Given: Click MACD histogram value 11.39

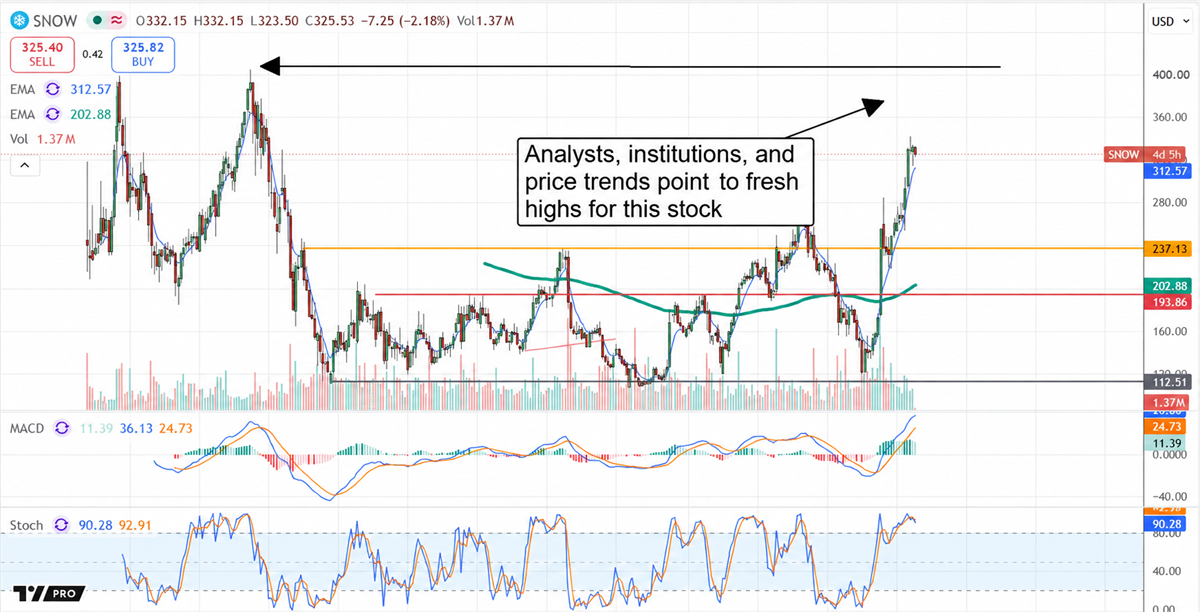Looking at the screenshot, I should tap(96, 428).
